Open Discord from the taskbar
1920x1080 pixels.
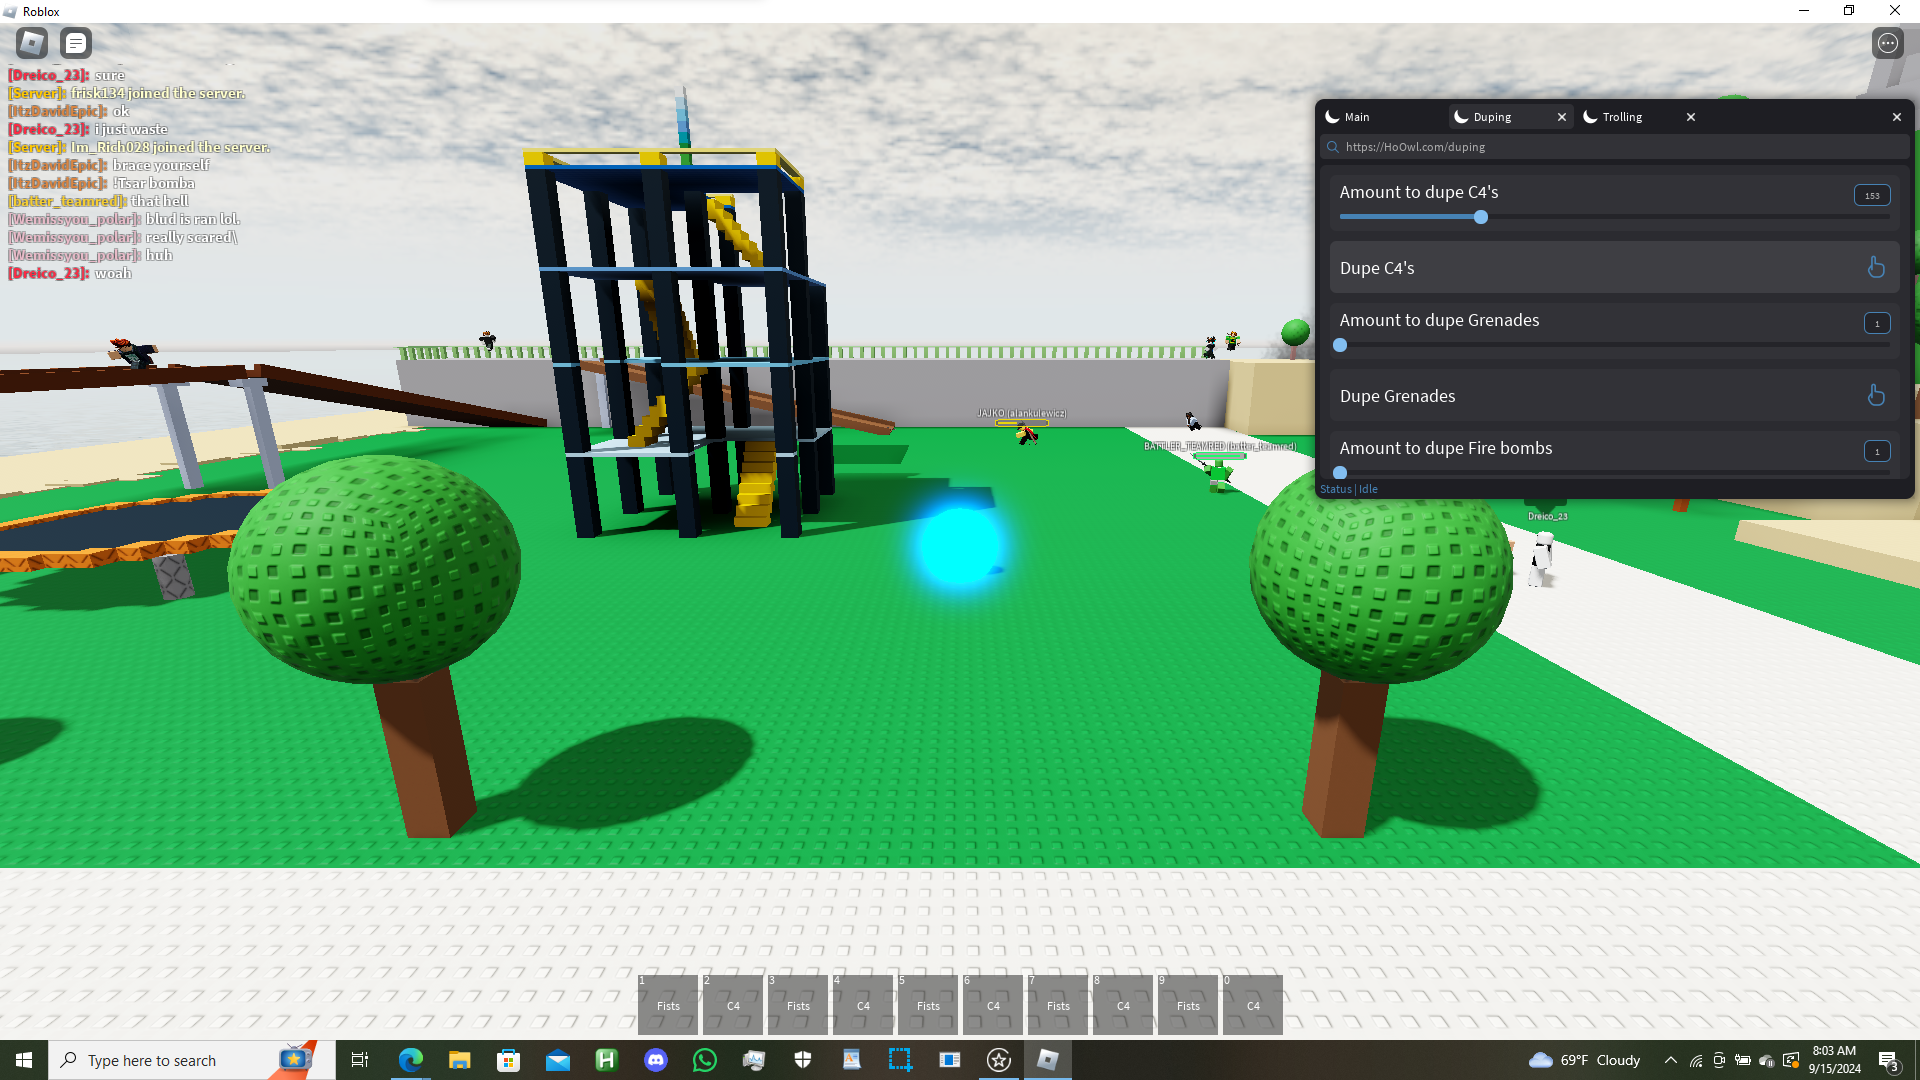[655, 1060]
